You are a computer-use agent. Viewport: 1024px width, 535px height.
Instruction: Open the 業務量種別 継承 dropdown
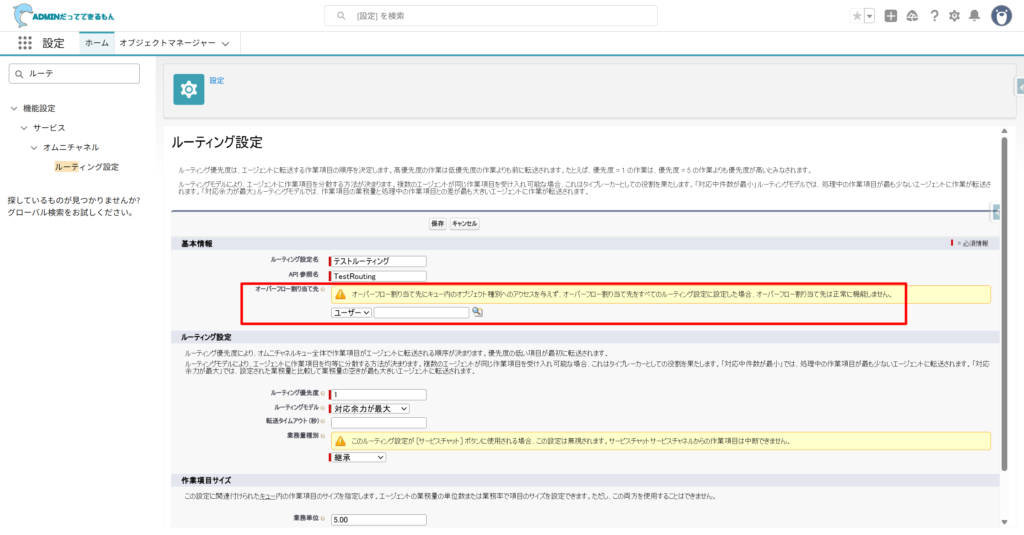[x=359, y=457]
